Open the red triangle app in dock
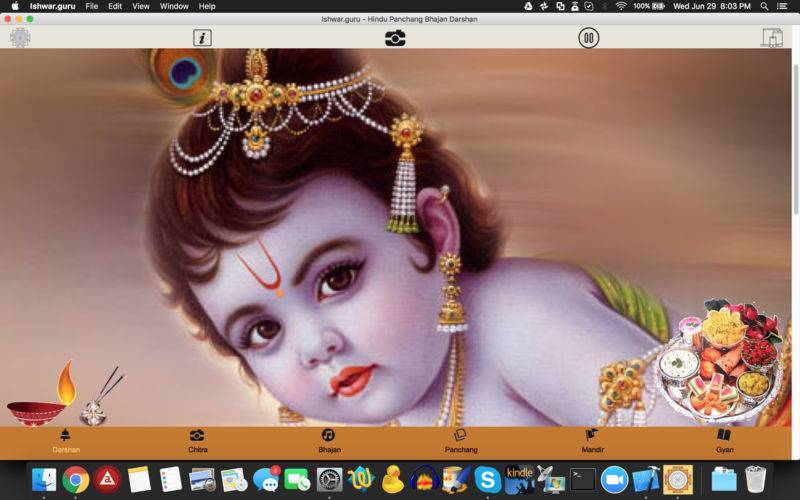The height and width of the screenshot is (500, 800). pyautogui.click(x=107, y=480)
